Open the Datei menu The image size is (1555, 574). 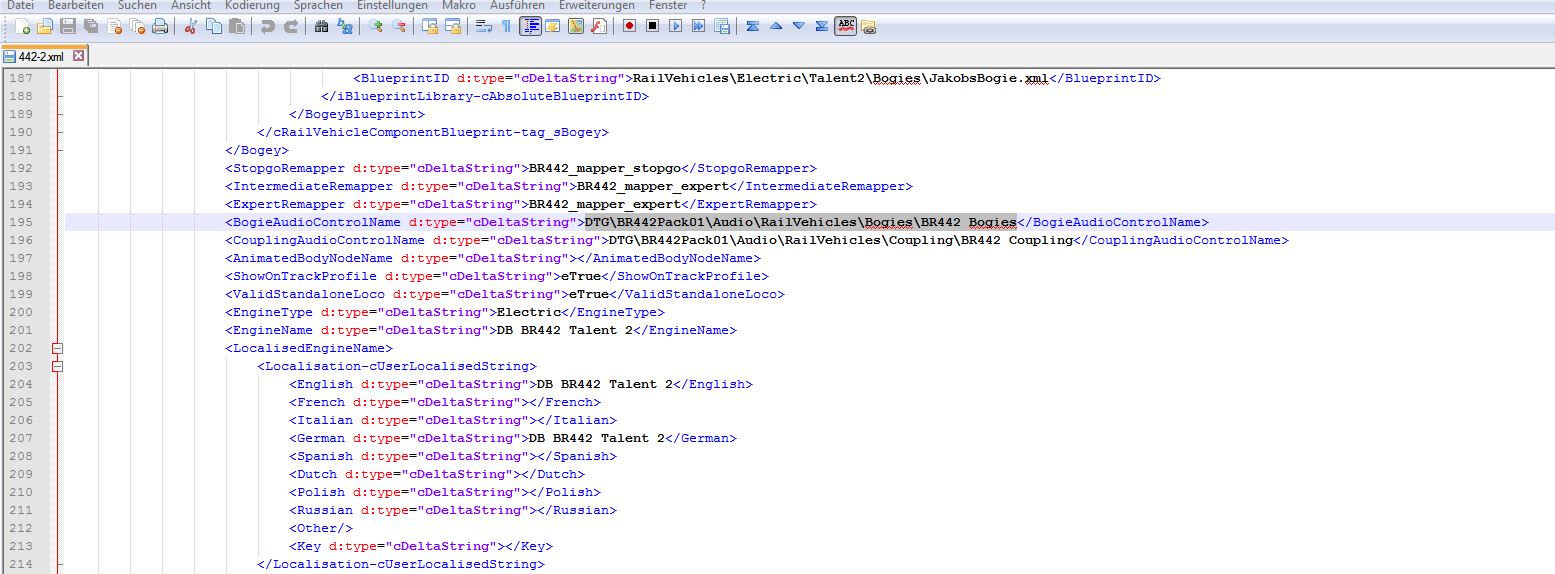coord(20,5)
